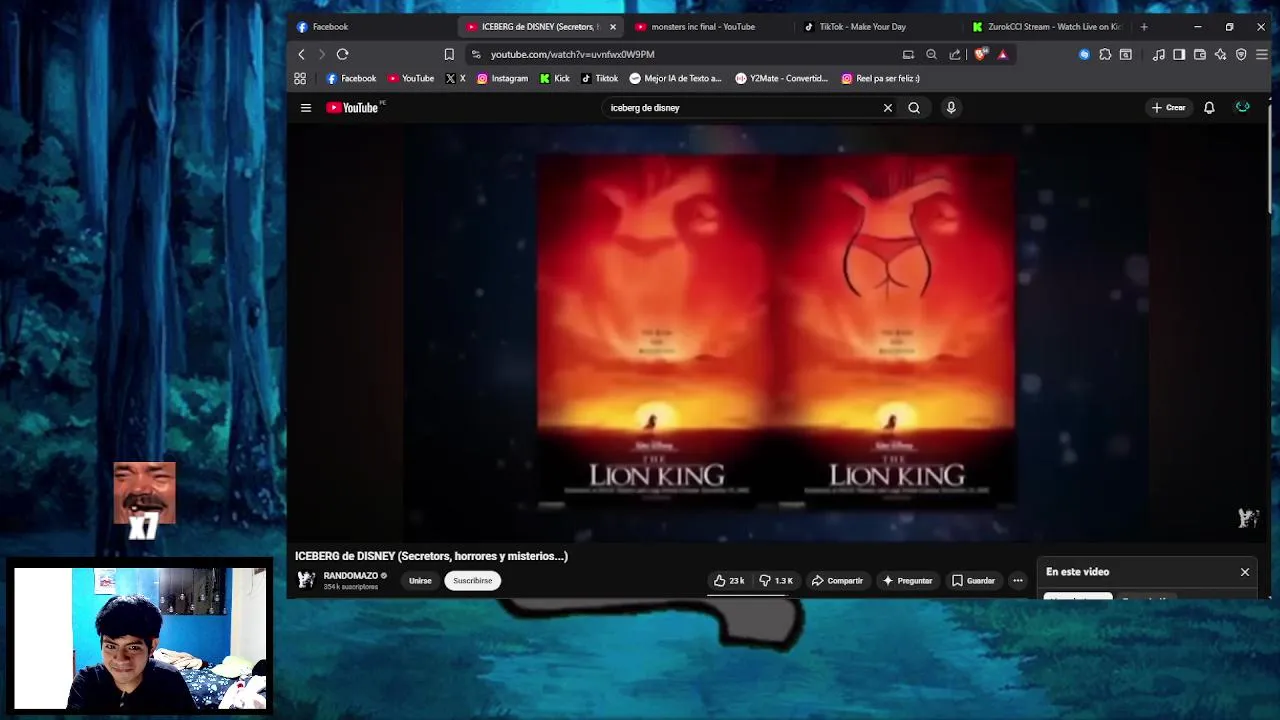Click the Suscribirse button
The image size is (1280, 720).
(x=472, y=581)
